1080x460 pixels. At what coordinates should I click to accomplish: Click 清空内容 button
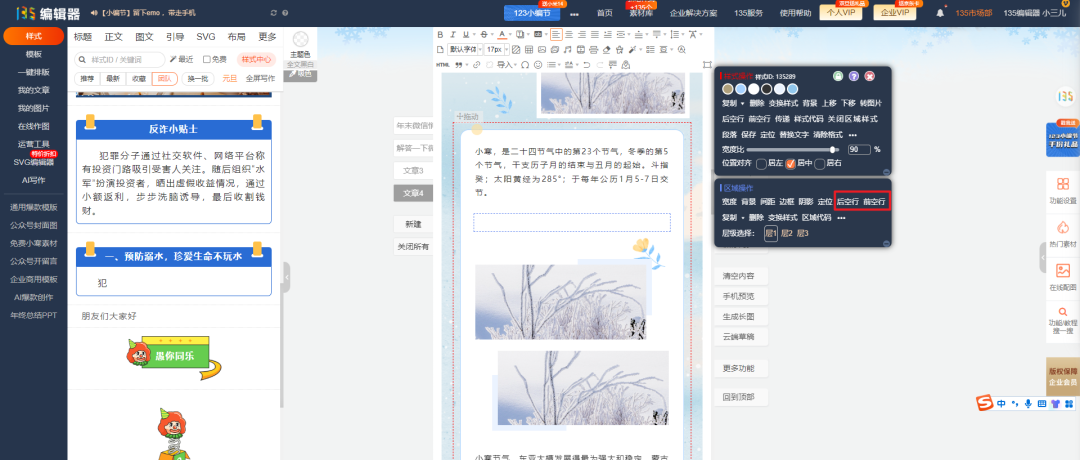click(738, 276)
